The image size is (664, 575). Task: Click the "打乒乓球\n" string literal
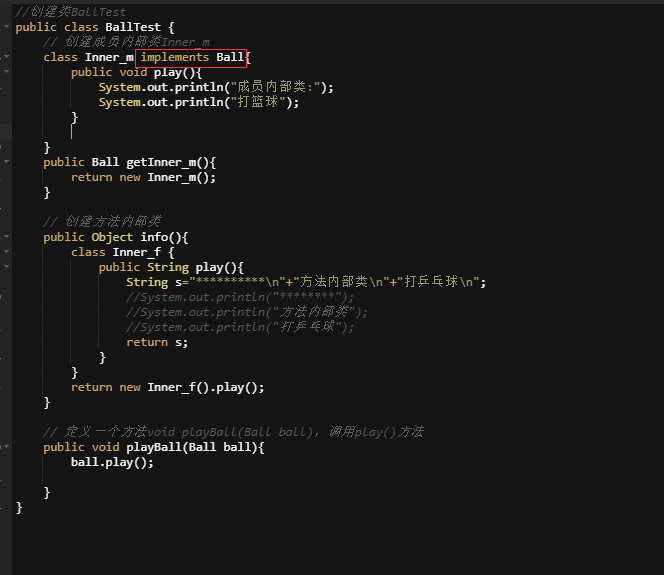pos(439,282)
